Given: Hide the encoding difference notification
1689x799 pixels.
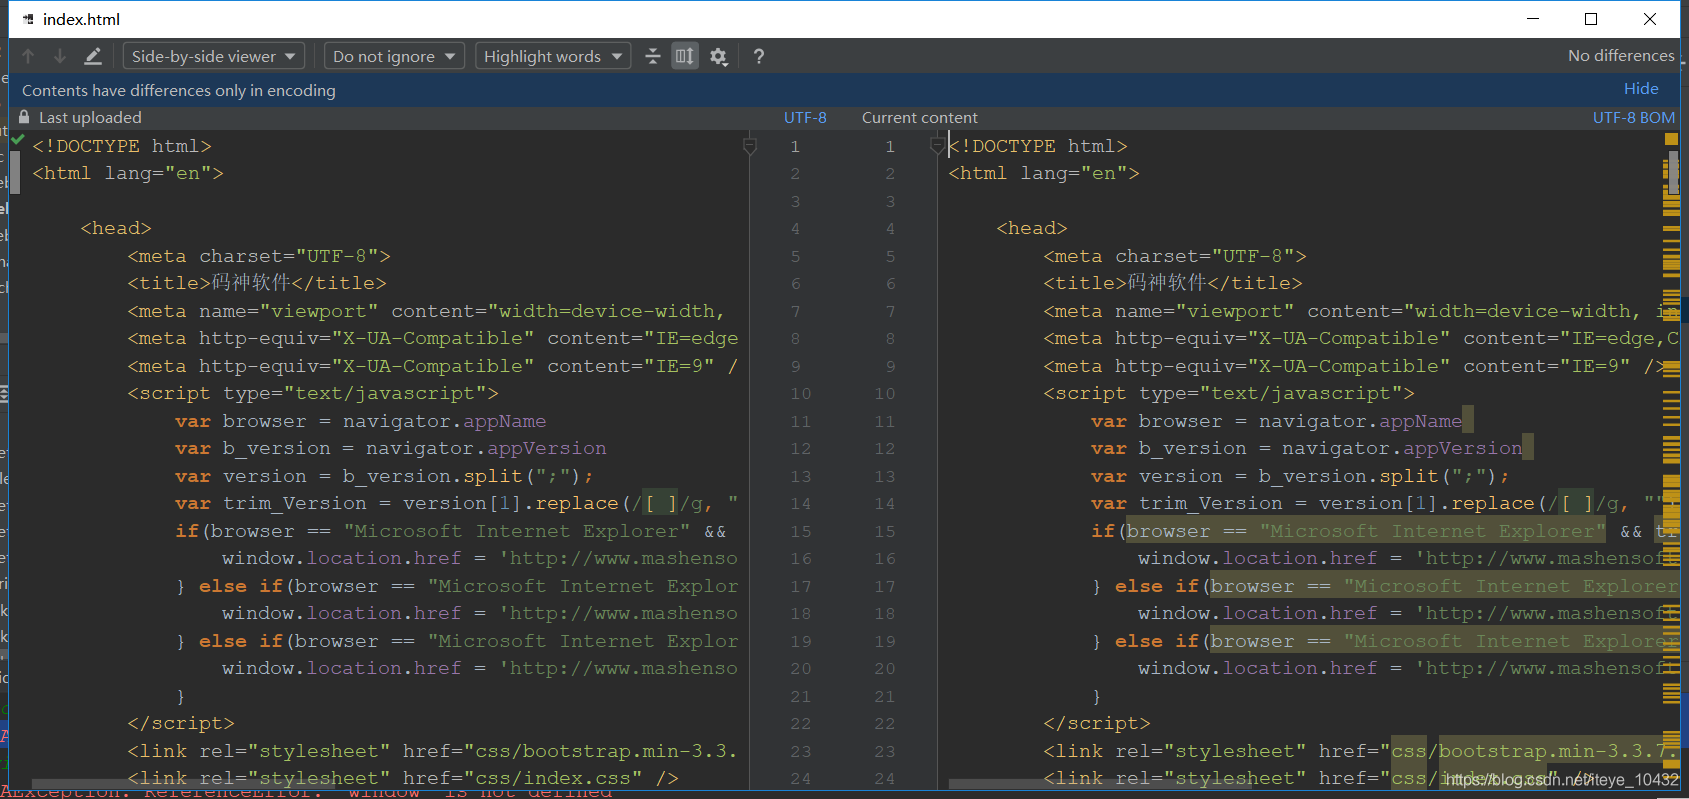Looking at the screenshot, I should 1641,89.
